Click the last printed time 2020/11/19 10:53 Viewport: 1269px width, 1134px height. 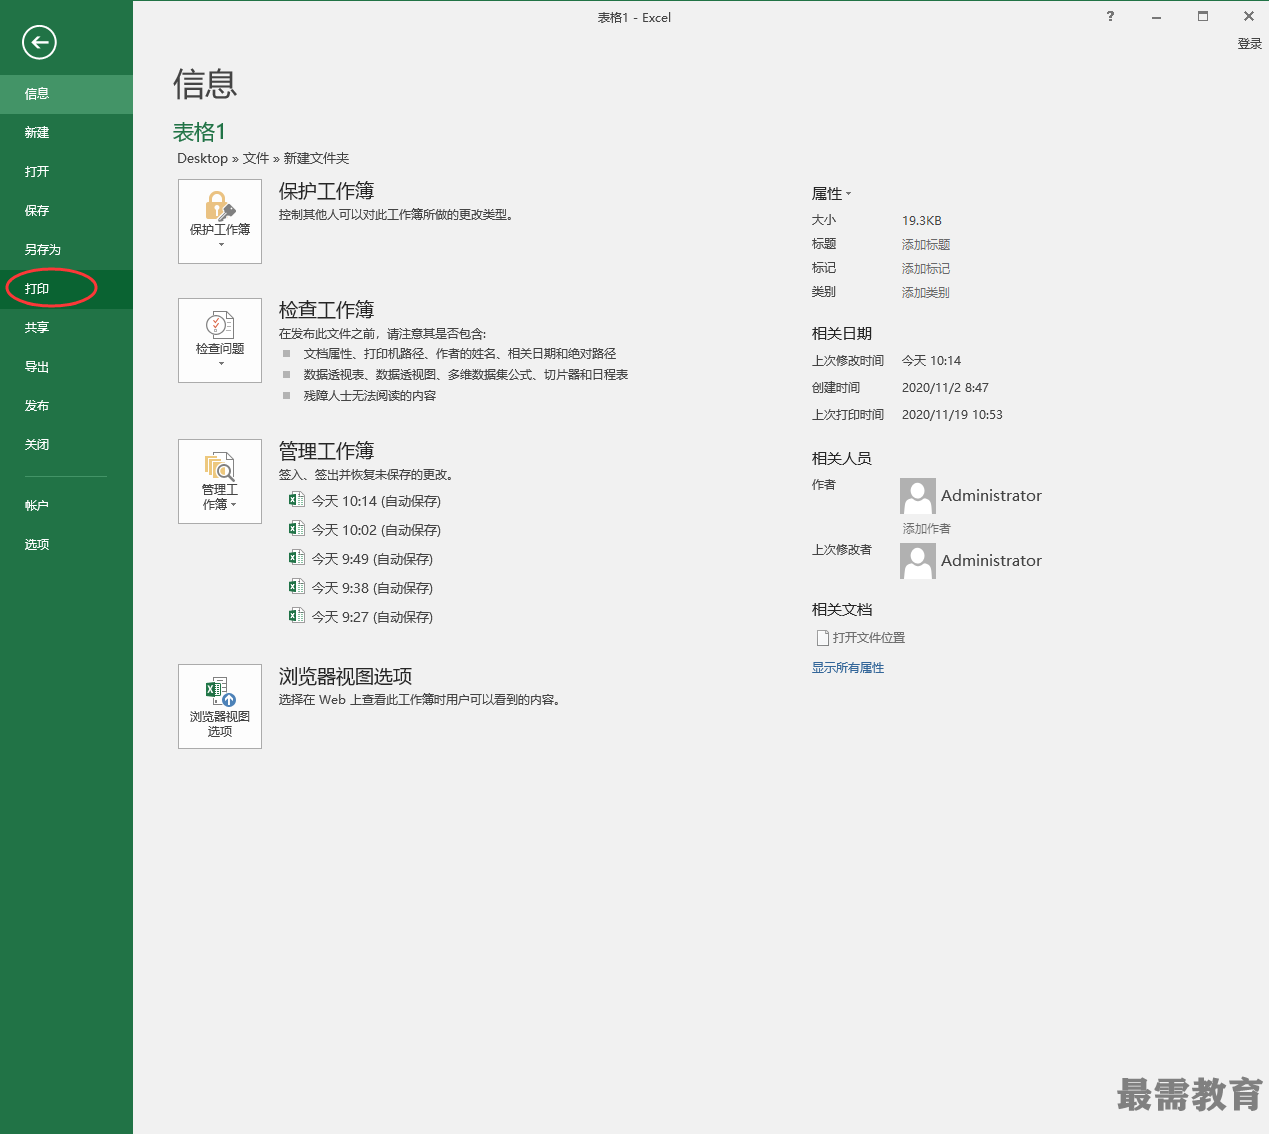[x=952, y=415]
